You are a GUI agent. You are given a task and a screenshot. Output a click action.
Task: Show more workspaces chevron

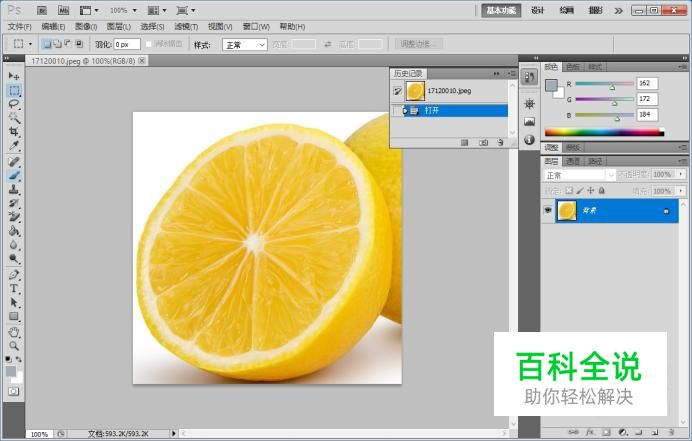[618, 11]
